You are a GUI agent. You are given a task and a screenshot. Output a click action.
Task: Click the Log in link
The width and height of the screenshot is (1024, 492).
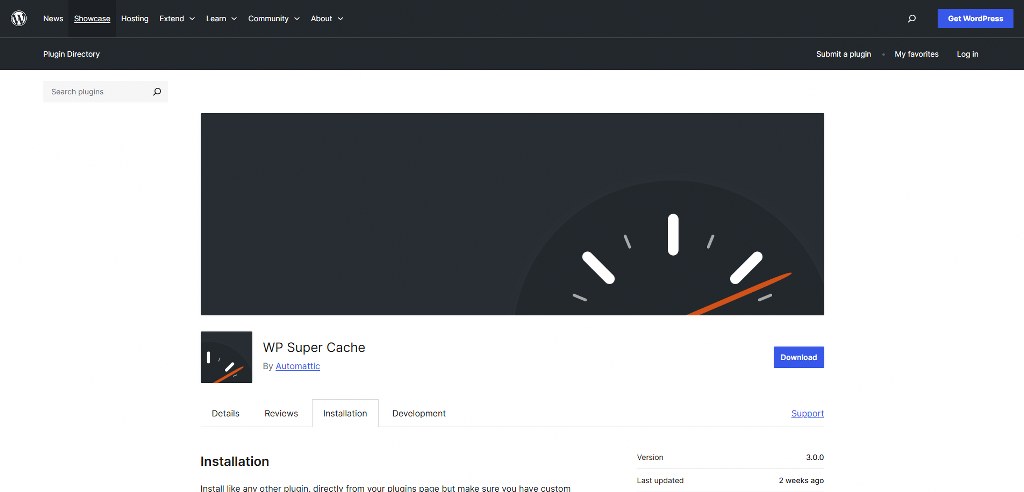pos(967,54)
